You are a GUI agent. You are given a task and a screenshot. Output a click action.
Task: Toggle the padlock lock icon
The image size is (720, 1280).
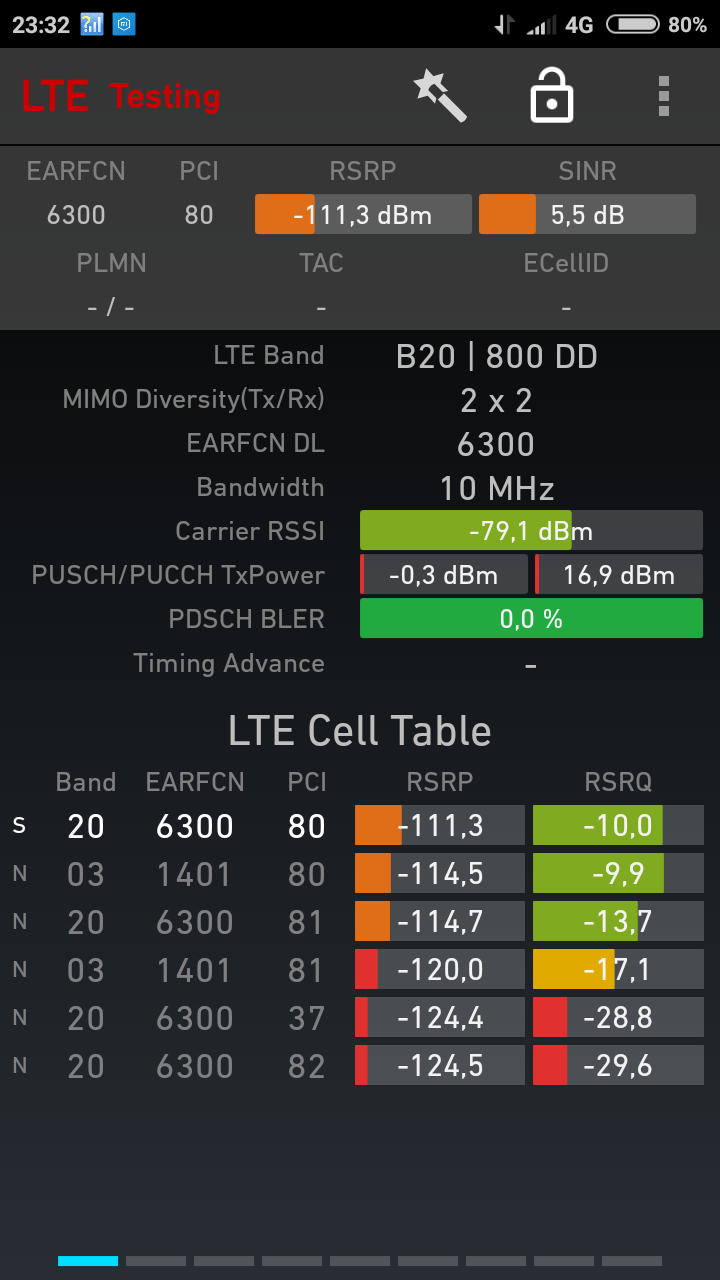[x=551, y=96]
